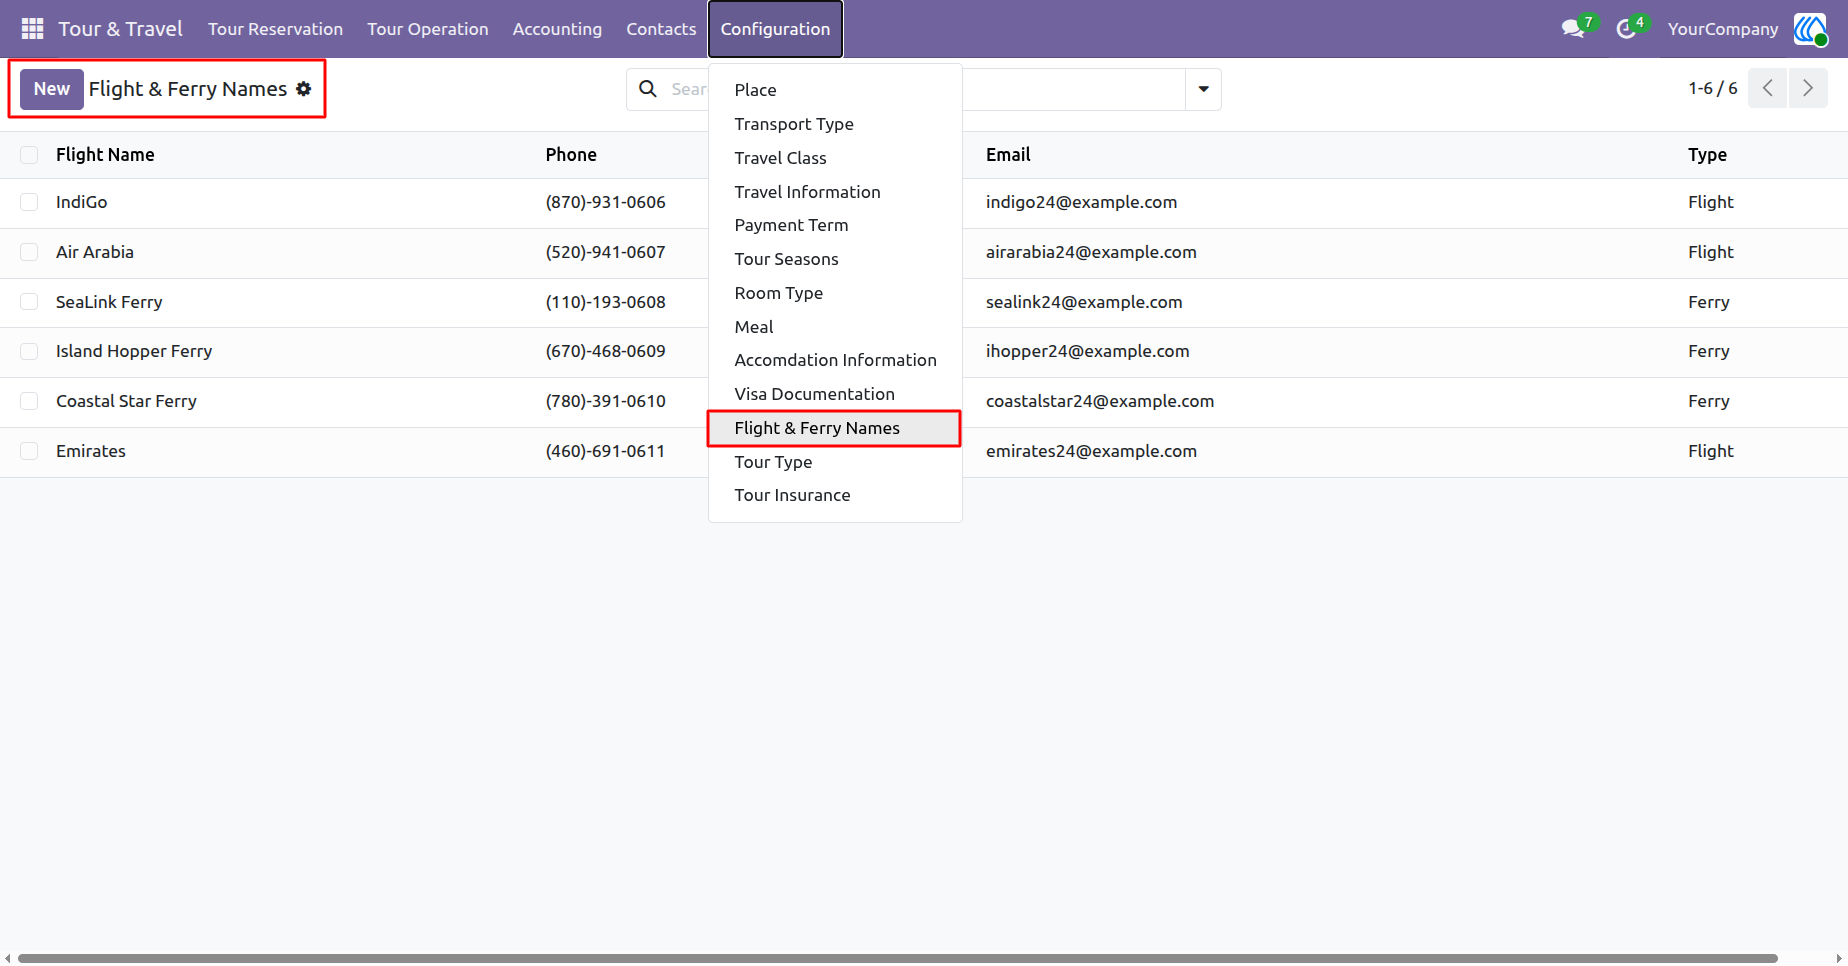
Task: Sort by the Email column header
Action: 1008,155
